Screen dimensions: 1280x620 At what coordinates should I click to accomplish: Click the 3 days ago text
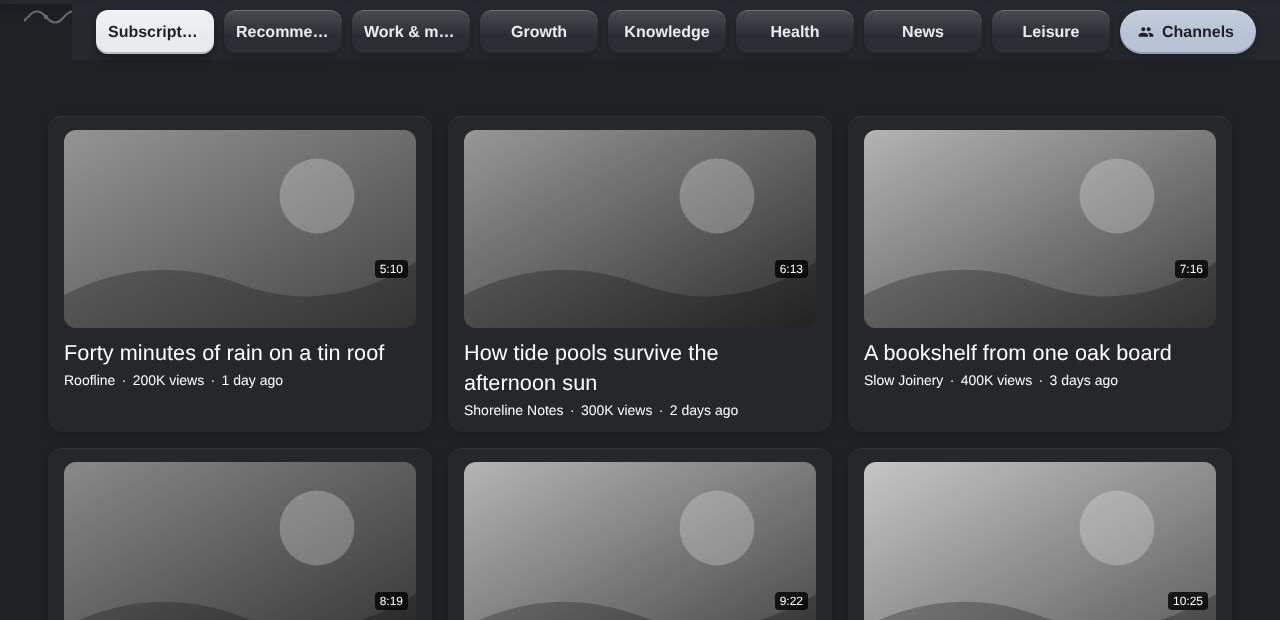[1083, 381]
